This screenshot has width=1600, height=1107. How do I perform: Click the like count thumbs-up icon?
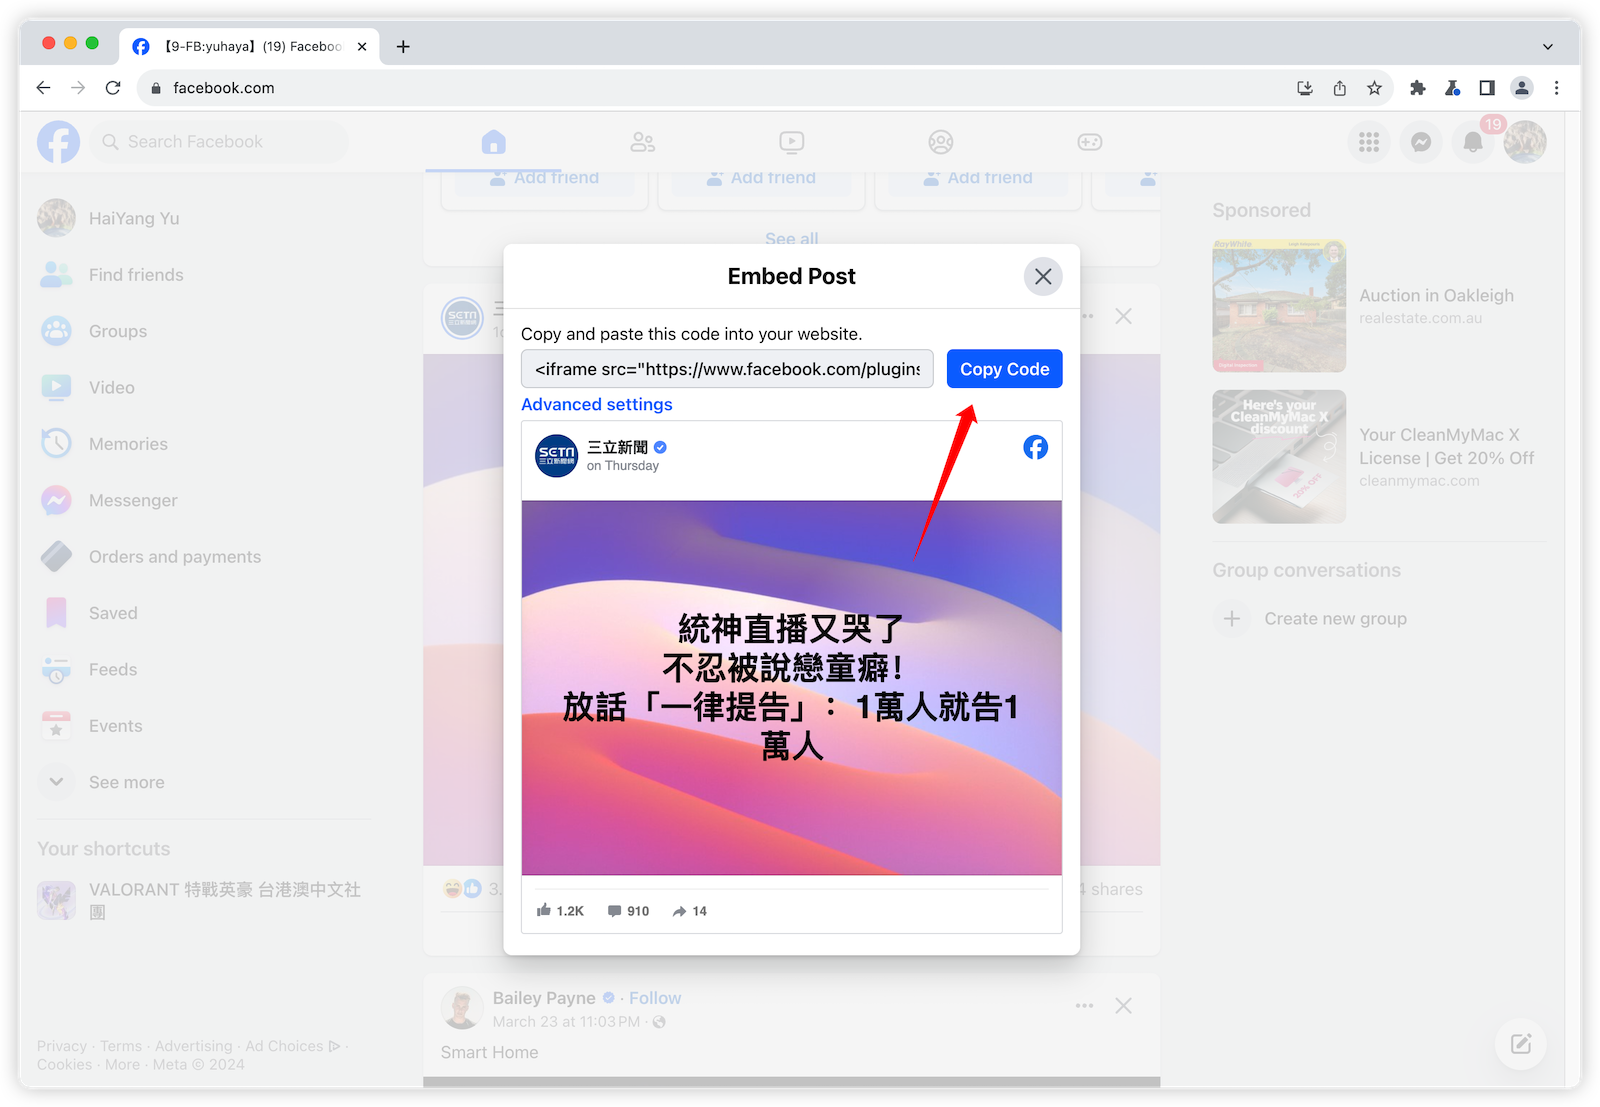(x=544, y=910)
